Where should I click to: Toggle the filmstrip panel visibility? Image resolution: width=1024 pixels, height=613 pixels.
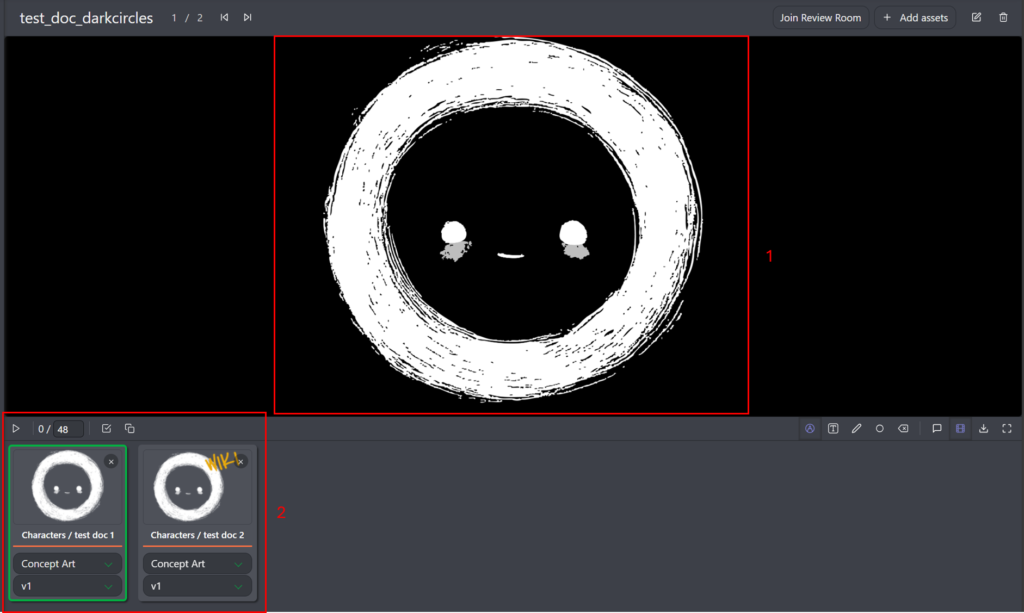pyautogui.click(x=960, y=428)
